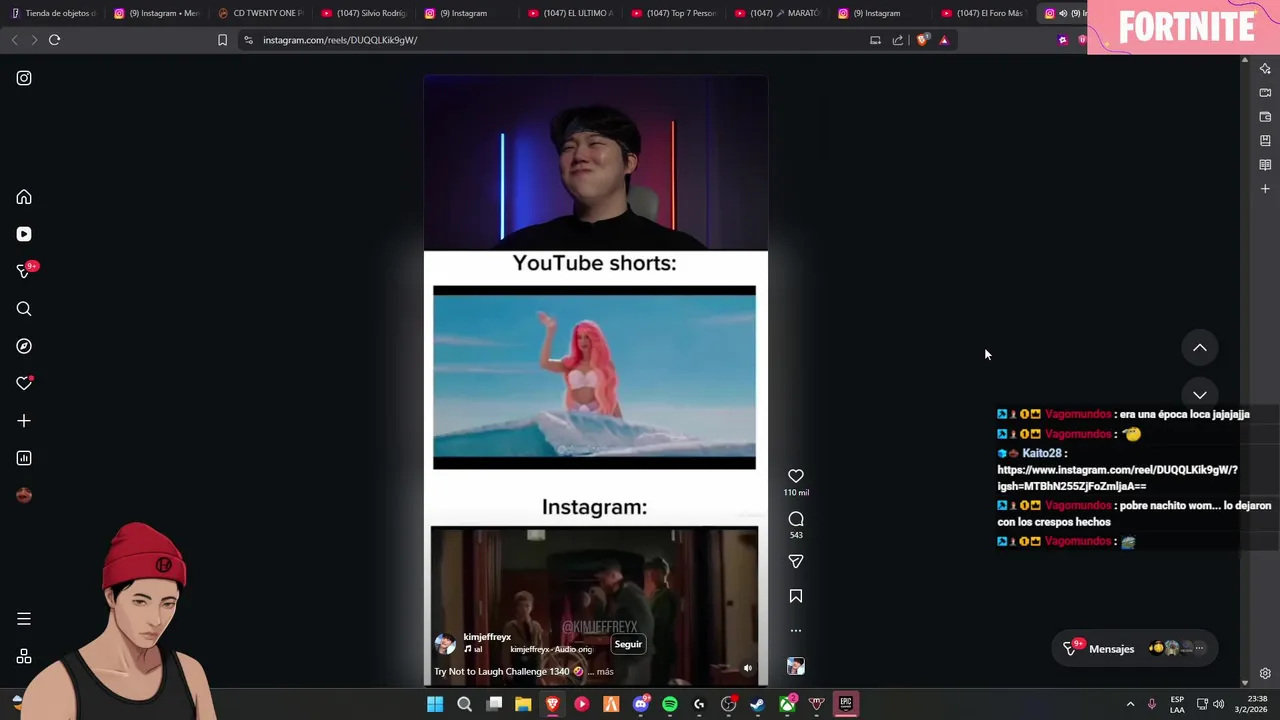Go to previous reel with up chevron
The width and height of the screenshot is (1280, 720).
coord(1200,348)
